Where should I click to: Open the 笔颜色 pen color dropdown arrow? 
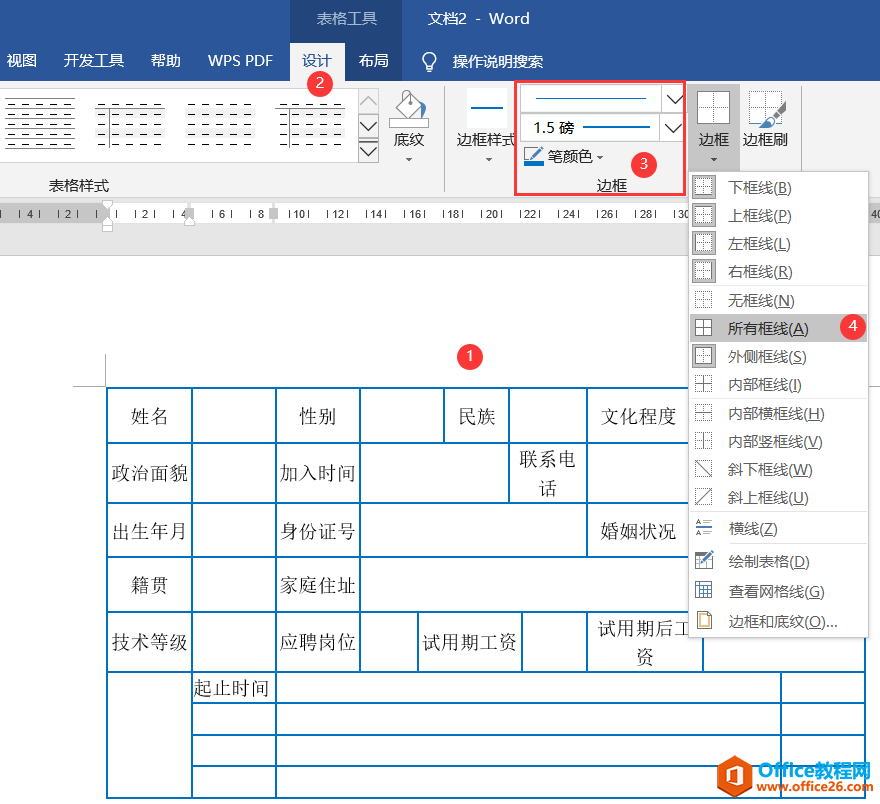tap(600, 157)
